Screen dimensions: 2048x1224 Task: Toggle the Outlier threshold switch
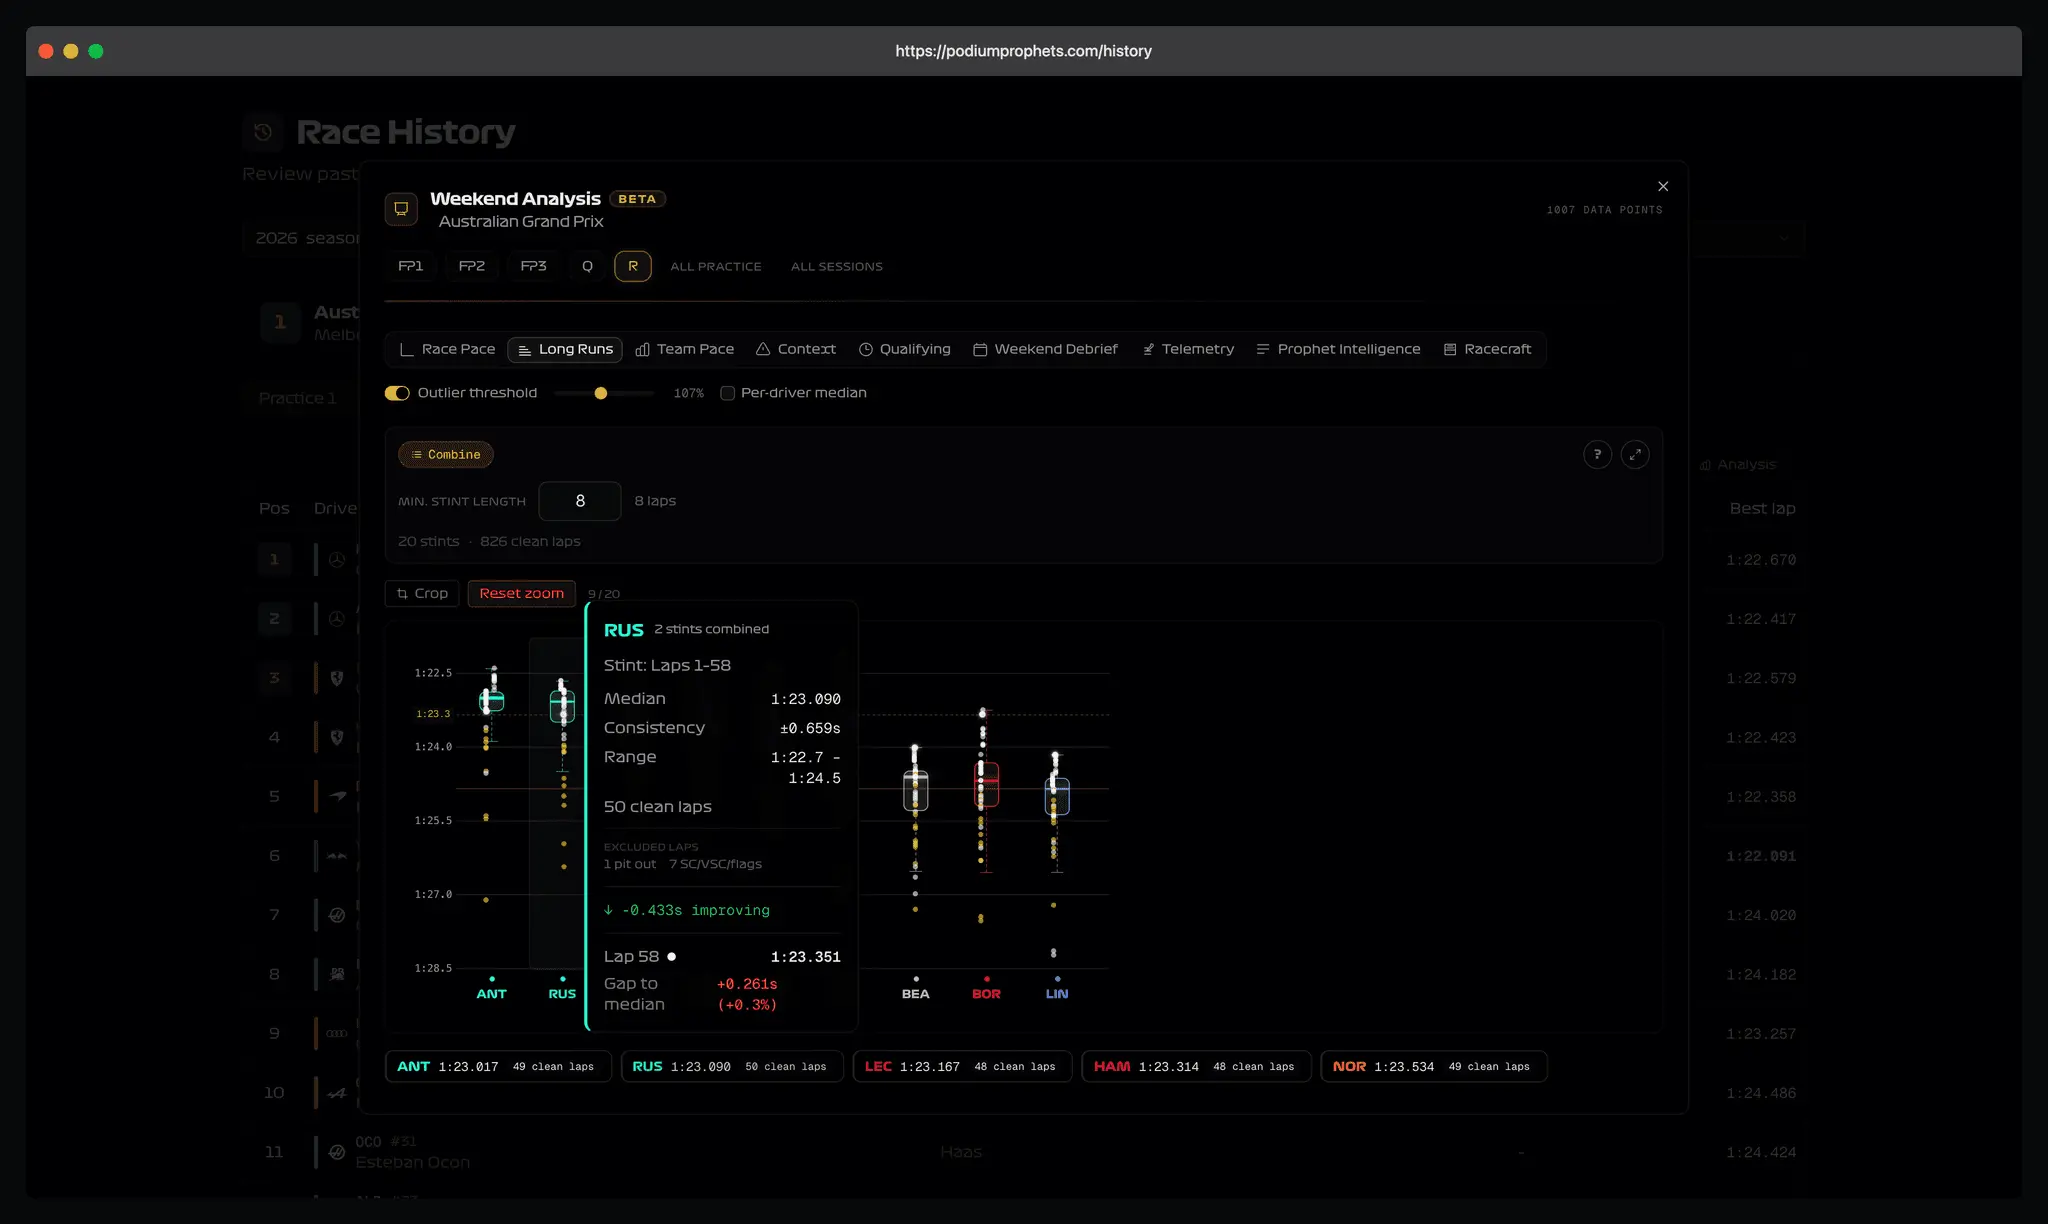(397, 393)
